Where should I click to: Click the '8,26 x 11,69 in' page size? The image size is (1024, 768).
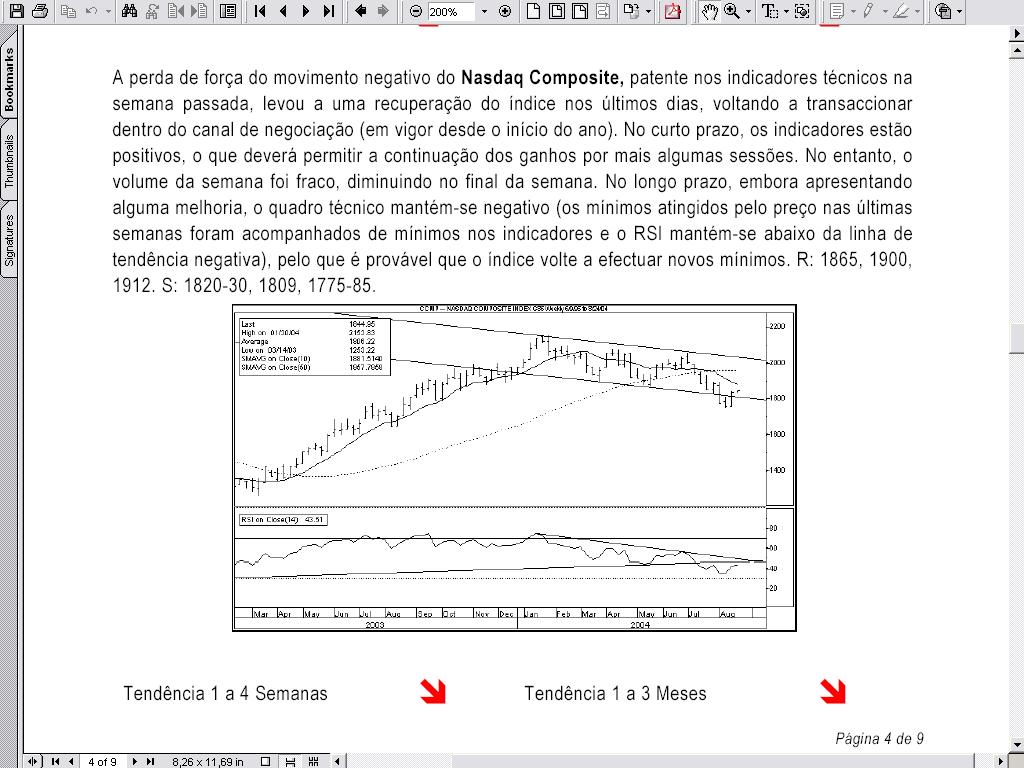pos(208,761)
